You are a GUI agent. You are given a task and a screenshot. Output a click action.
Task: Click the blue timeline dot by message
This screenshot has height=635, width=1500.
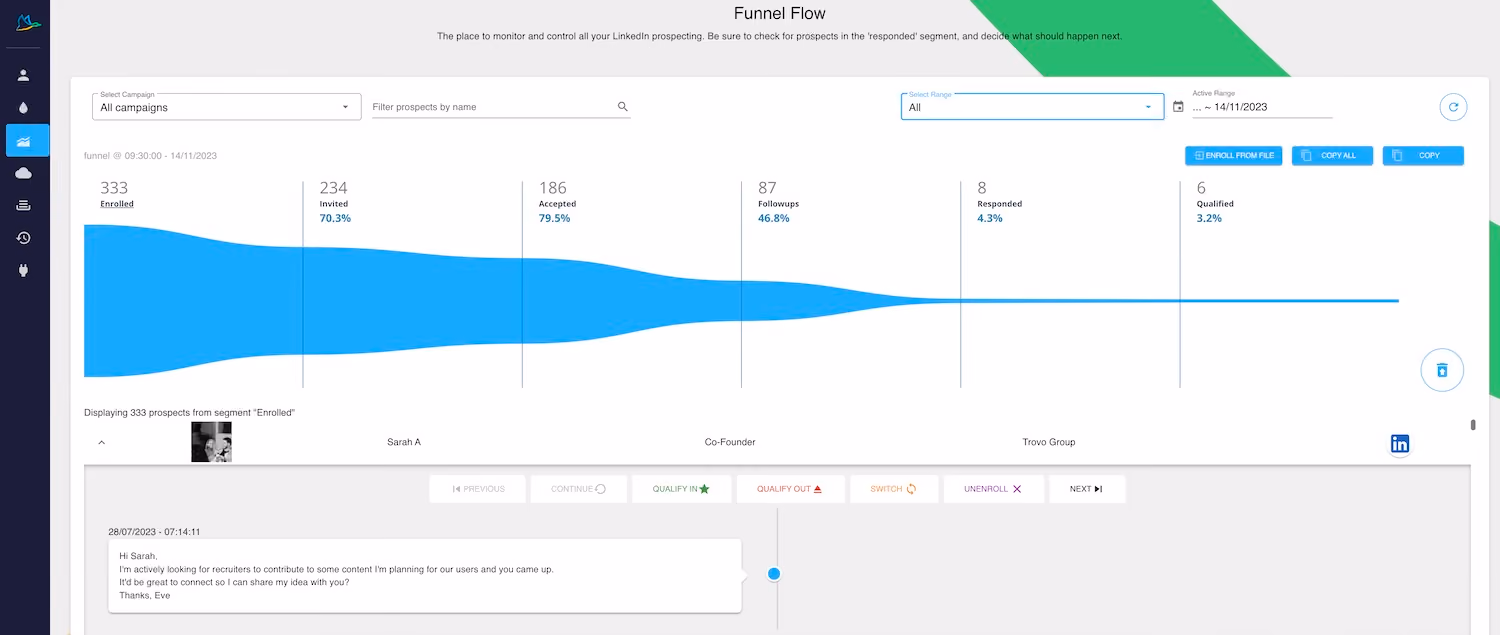pyautogui.click(x=773, y=573)
